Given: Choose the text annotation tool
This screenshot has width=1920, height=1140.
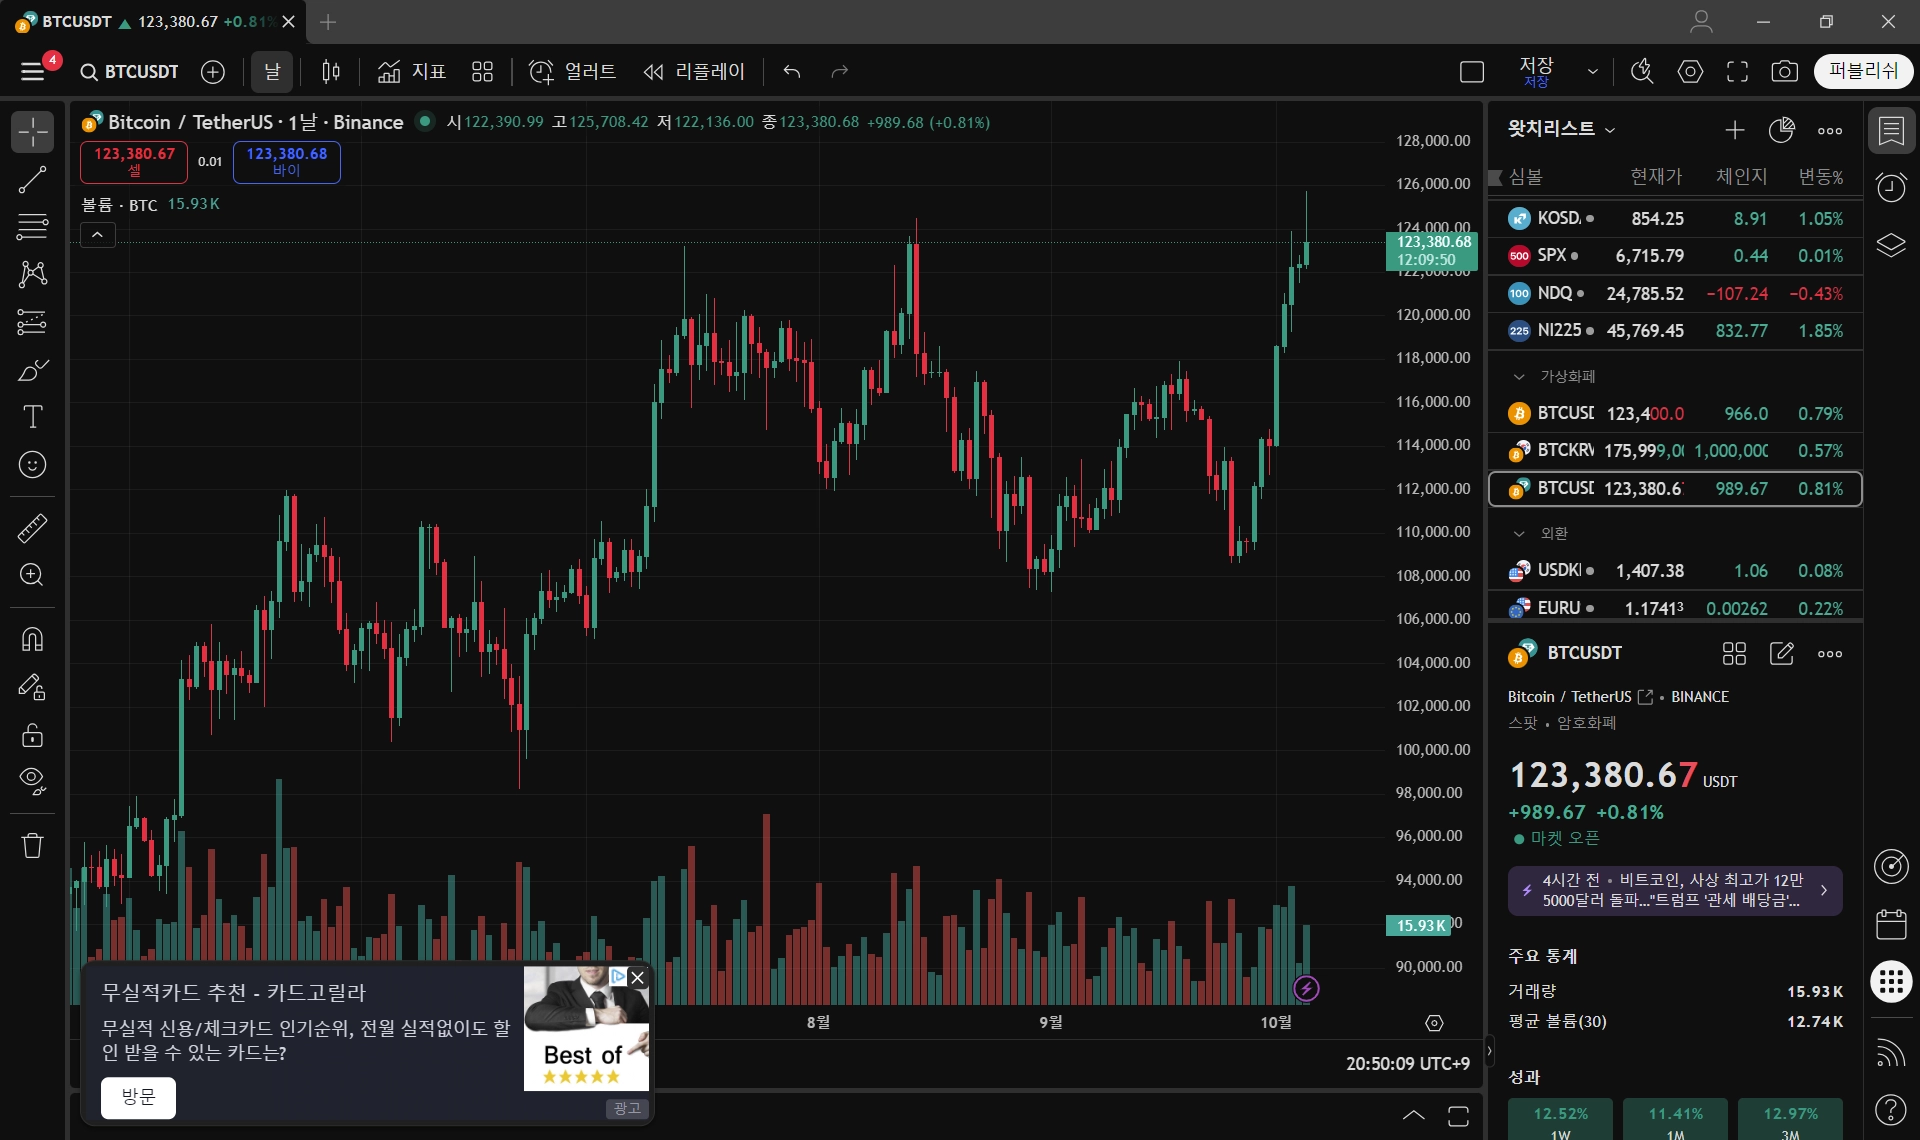Looking at the screenshot, I should click(x=32, y=417).
